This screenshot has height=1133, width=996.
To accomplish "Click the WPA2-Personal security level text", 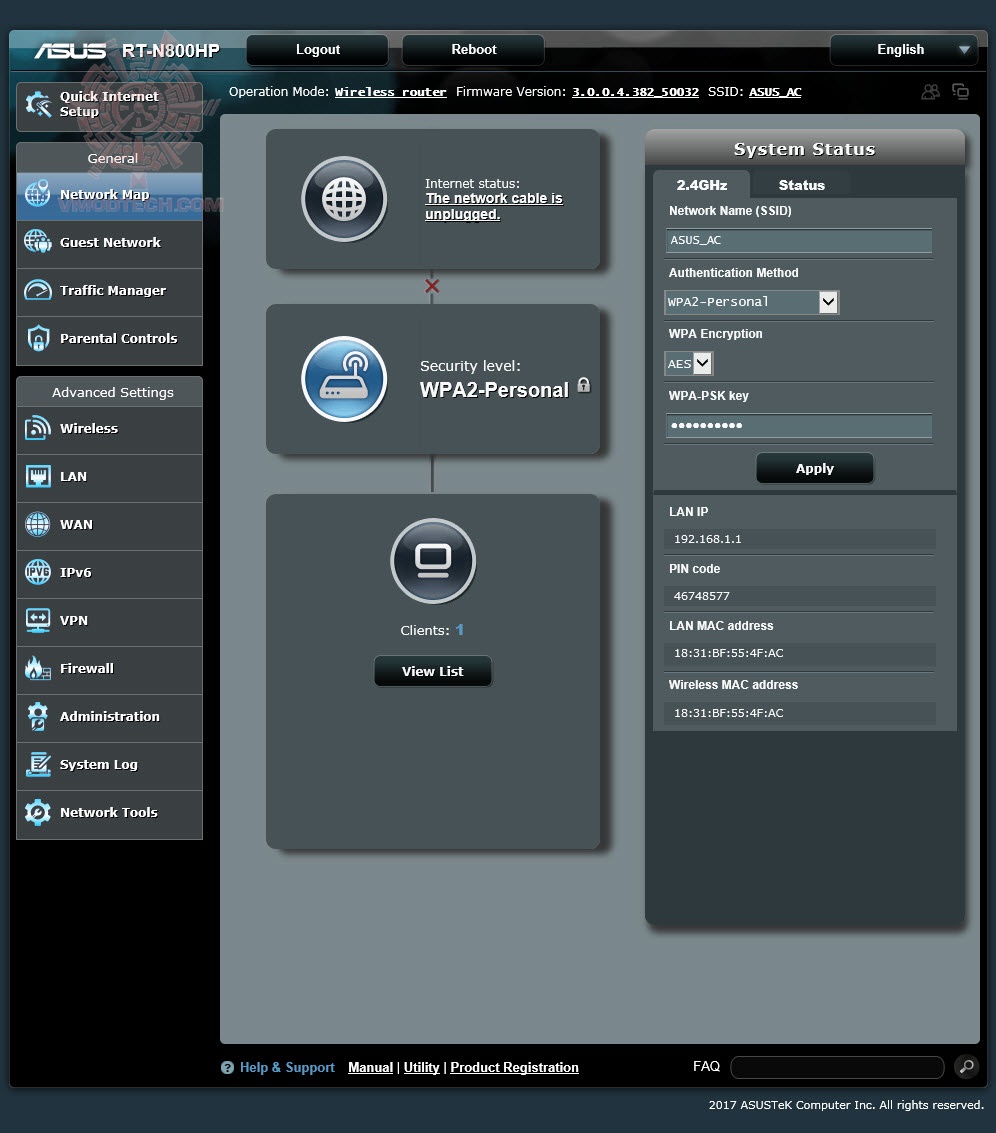I will pos(494,390).
